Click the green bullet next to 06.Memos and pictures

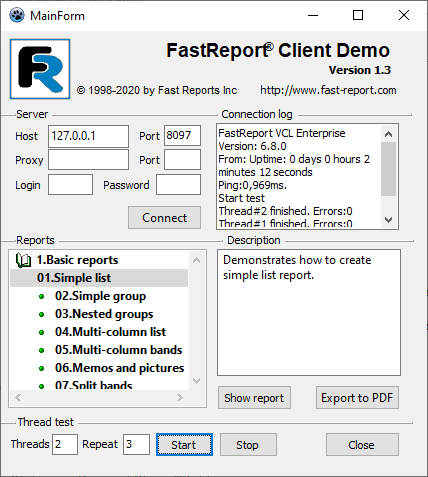[41, 368]
